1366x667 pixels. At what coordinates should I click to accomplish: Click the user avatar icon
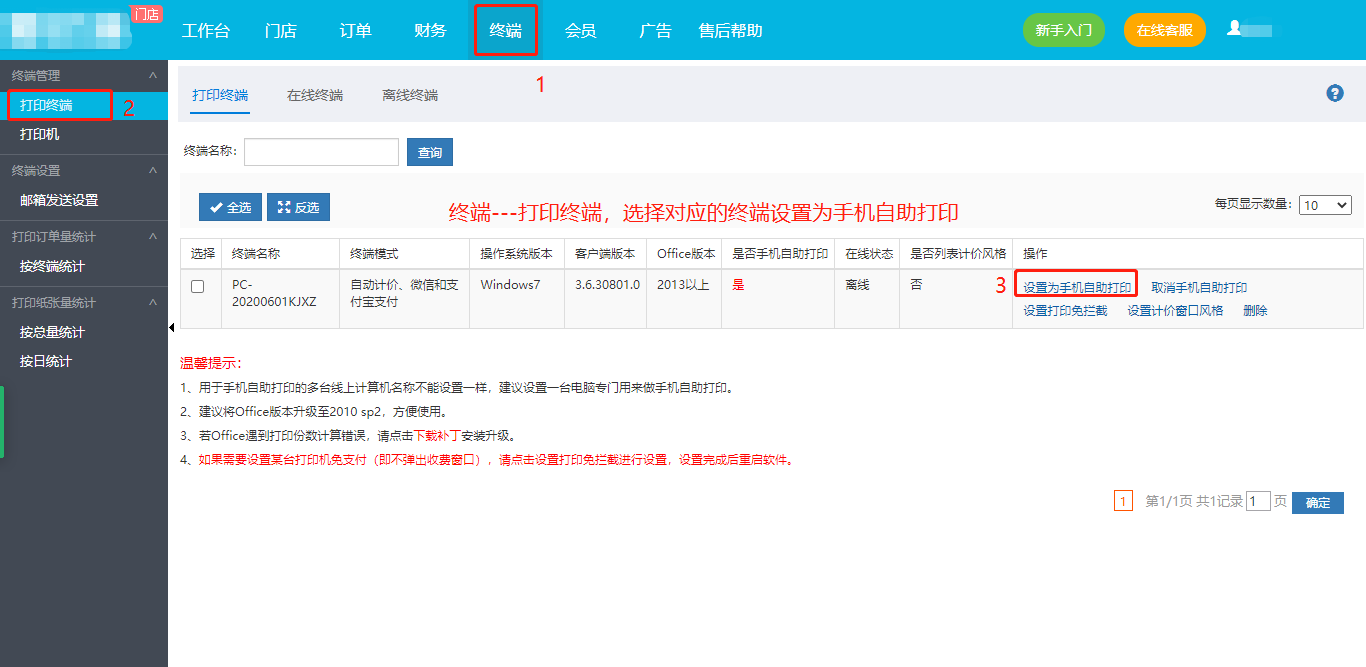pyautogui.click(x=1234, y=29)
